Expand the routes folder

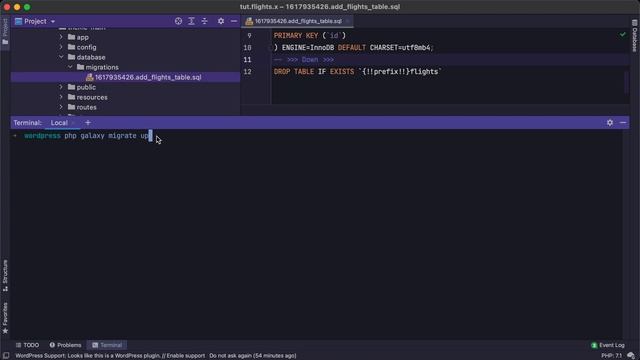(61, 107)
